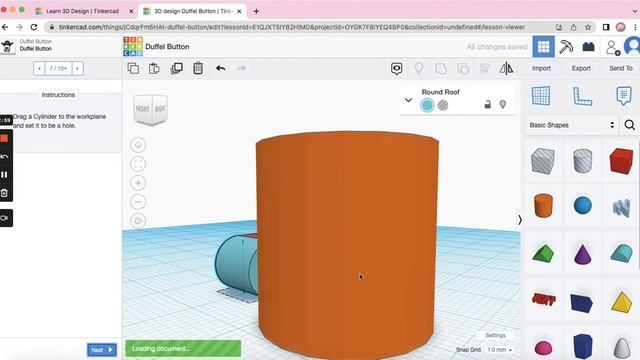The image size is (640, 360).
Task: Open workplane Settings
Action: point(495,335)
